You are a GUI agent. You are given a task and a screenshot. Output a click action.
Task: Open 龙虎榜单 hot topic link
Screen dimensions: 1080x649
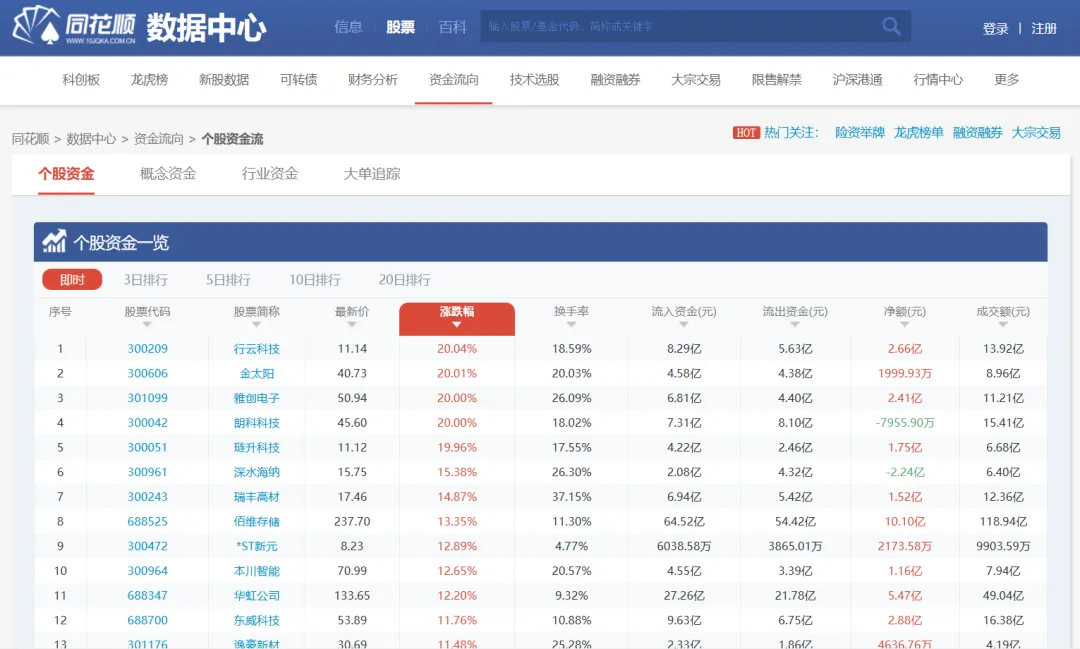coord(918,132)
